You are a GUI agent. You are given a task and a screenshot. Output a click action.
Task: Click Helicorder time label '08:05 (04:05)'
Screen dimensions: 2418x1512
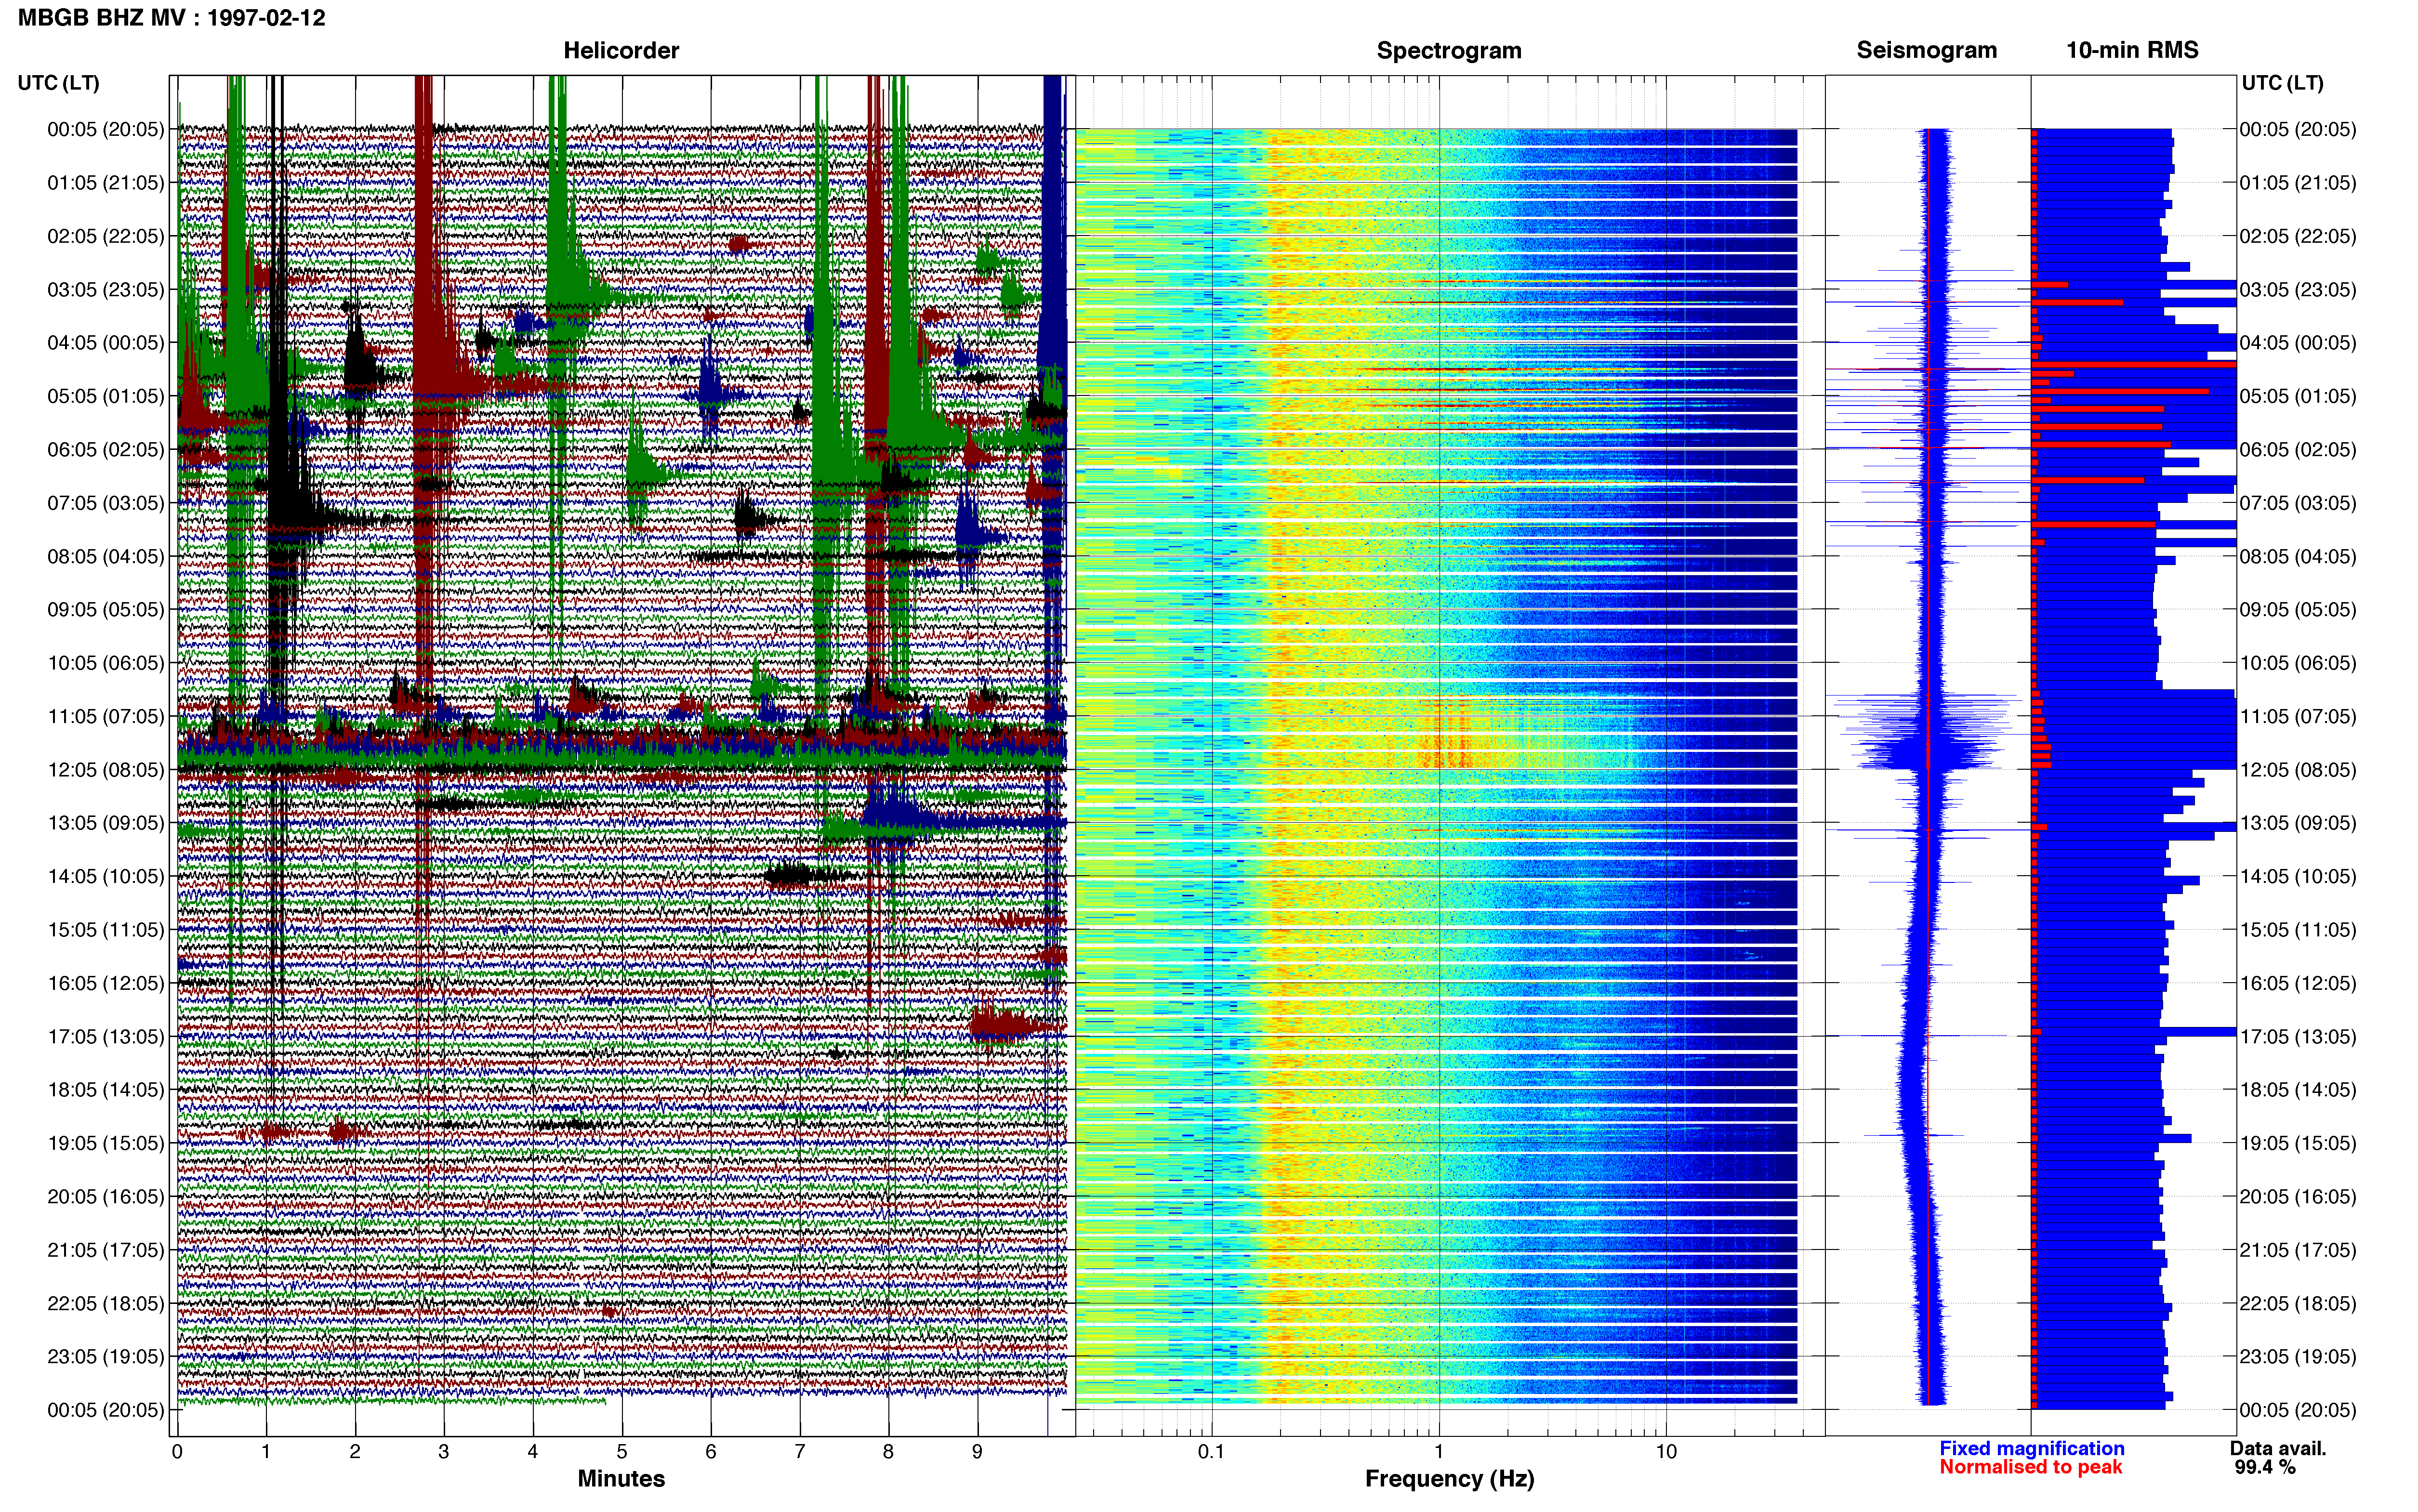(x=106, y=556)
